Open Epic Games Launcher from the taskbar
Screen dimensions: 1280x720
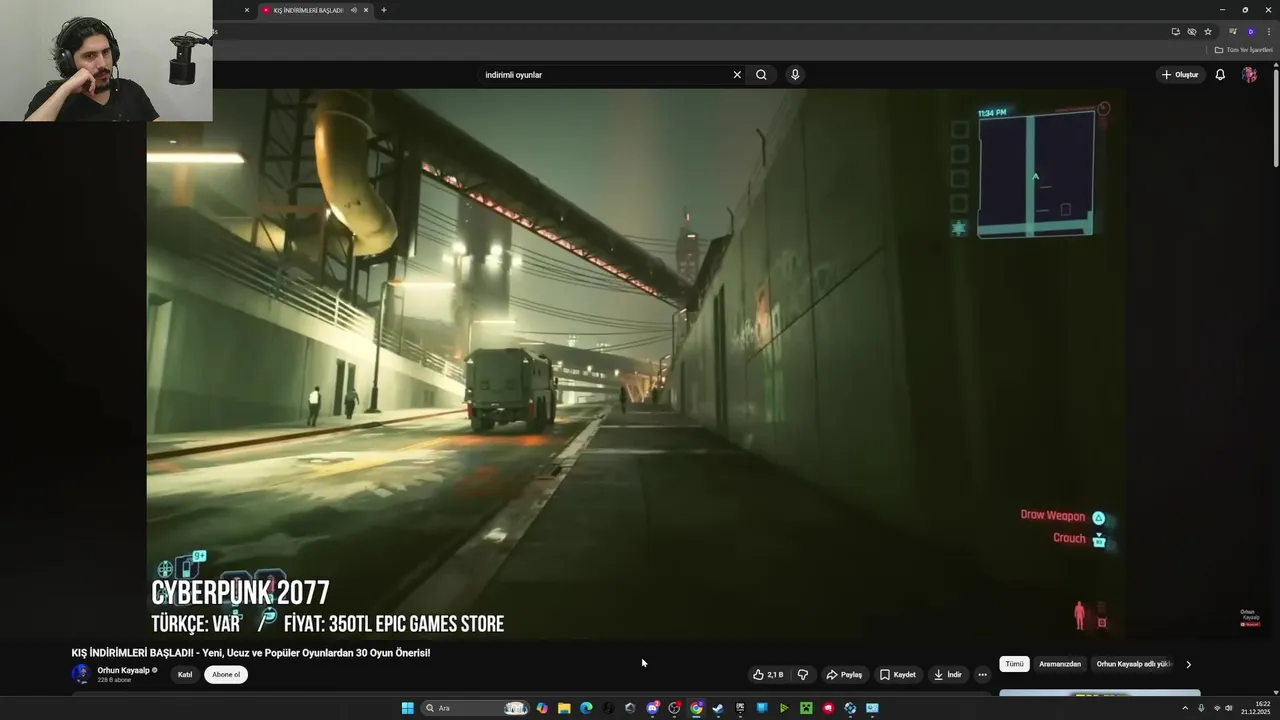[740, 708]
